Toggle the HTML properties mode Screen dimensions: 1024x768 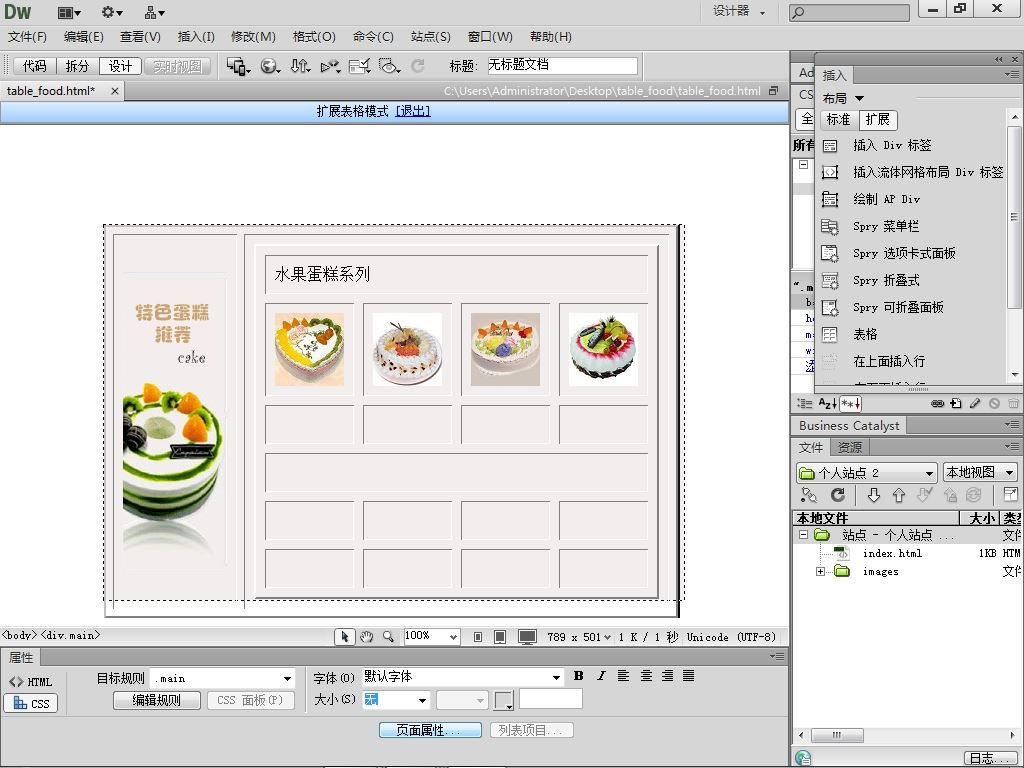click(31, 682)
